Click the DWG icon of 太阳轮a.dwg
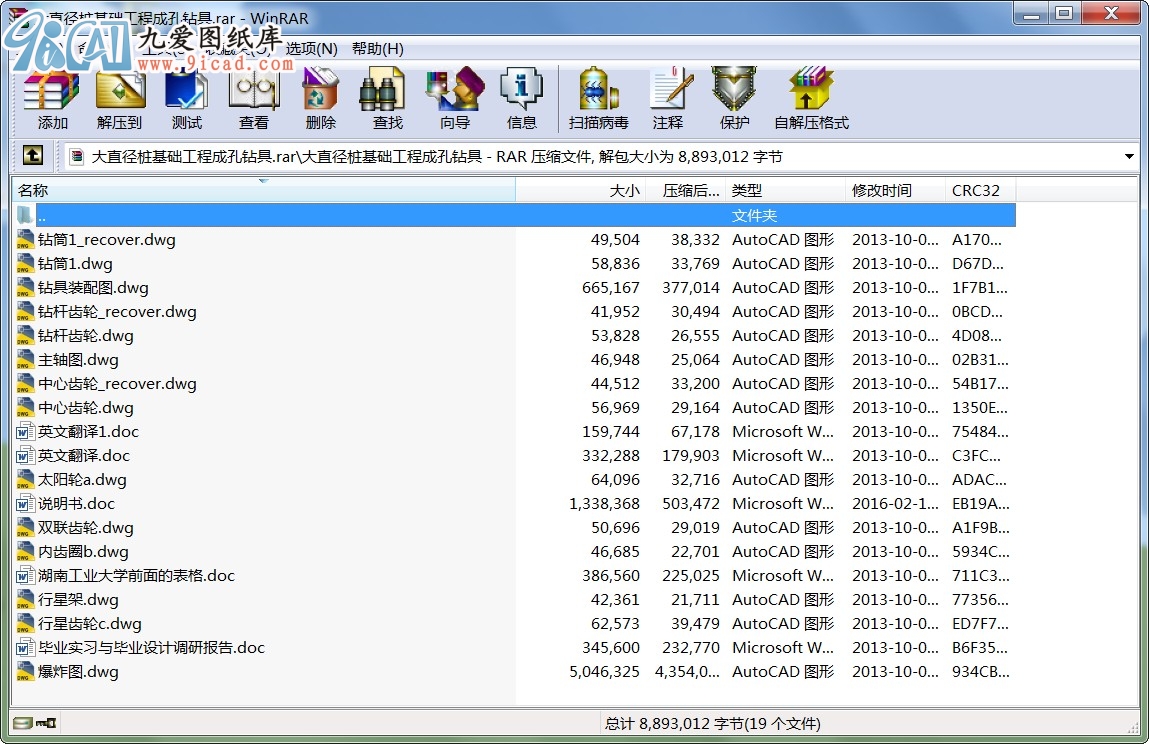The width and height of the screenshot is (1149, 744). (26, 479)
